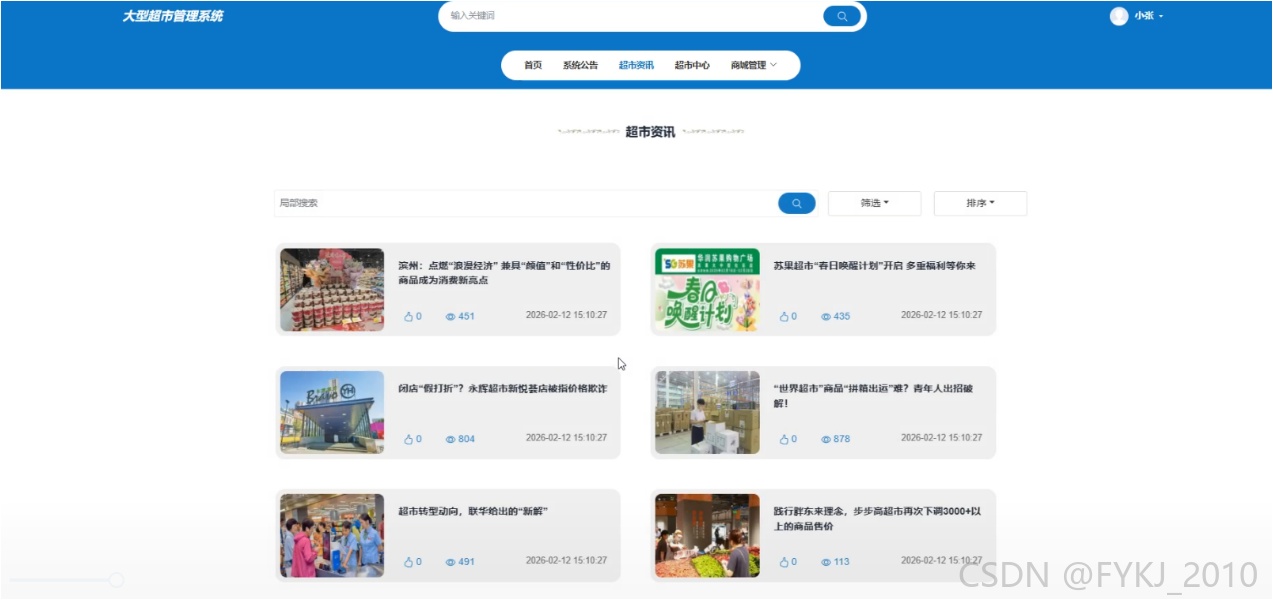Open article 闭店“假打折”？永辉超市
Image resolution: width=1273 pixels, height=600 pixels.
tap(503, 389)
